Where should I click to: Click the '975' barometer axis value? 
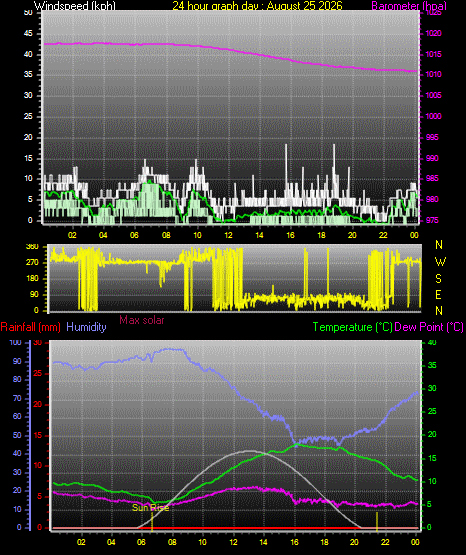[x=432, y=220]
